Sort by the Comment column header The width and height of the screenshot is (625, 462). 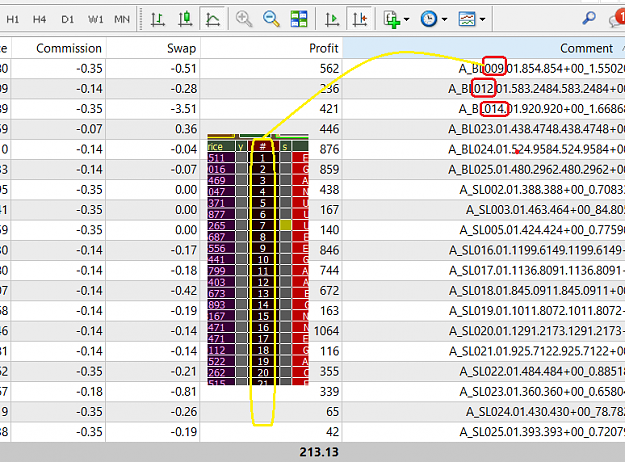pyautogui.click(x=586, y=48)
